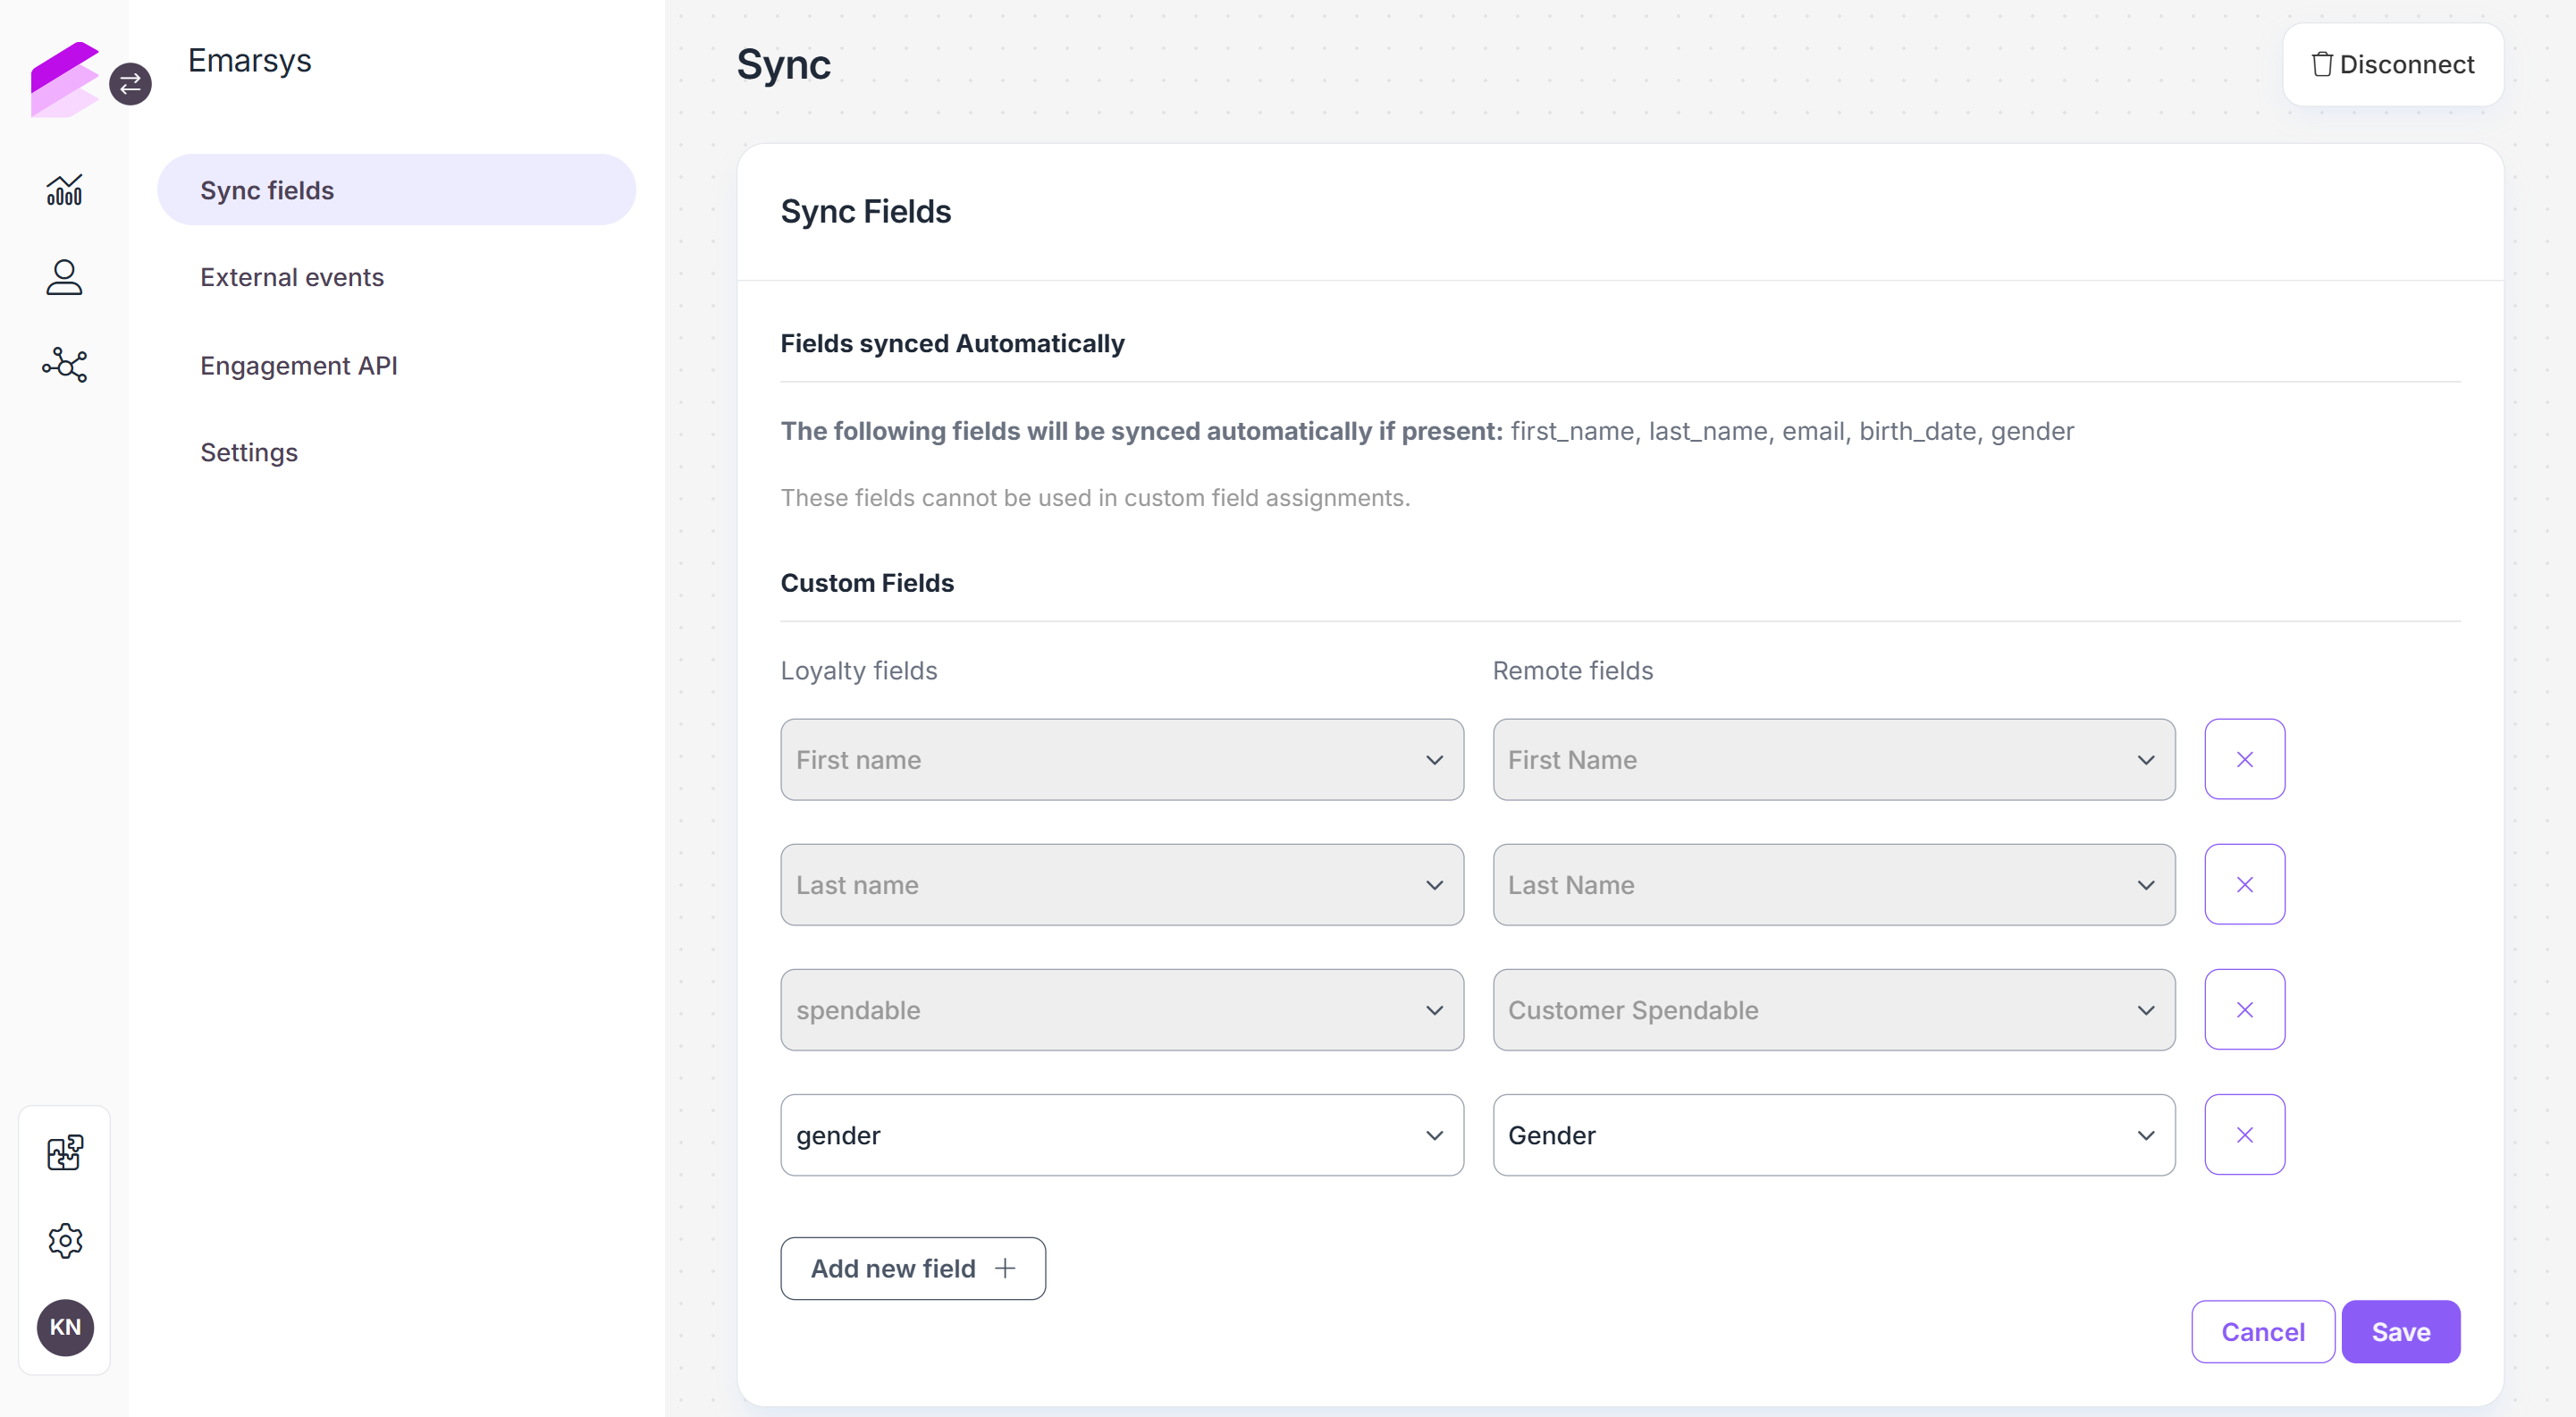This screenshot has width=2576, height=1417.
Task: Remove the spendable field row
Action: [2244, 1009]
